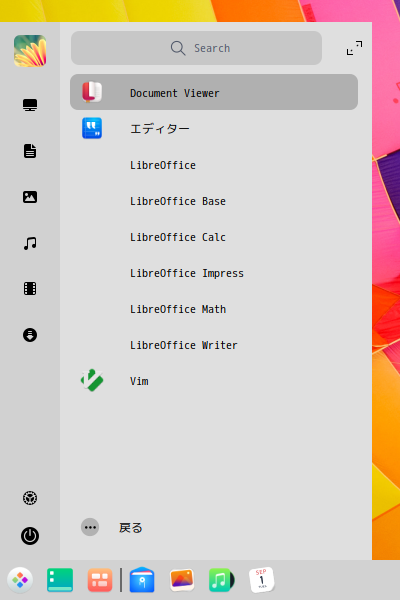Image resolution: width=400 pixels, height=600 pixels.
Task: Open the green desktop icon in dock
Action: [60, 580]
